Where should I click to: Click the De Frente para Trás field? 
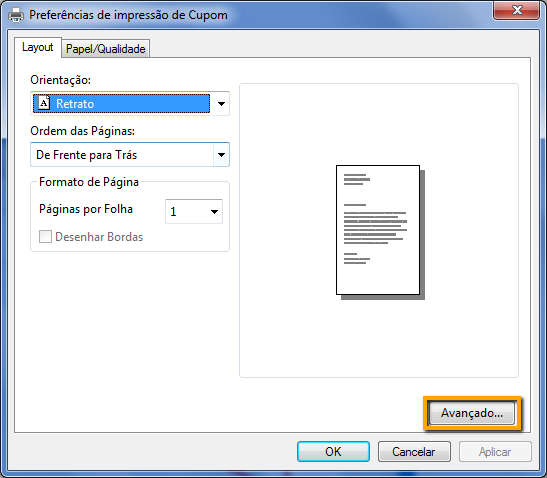tap(130, 155)
